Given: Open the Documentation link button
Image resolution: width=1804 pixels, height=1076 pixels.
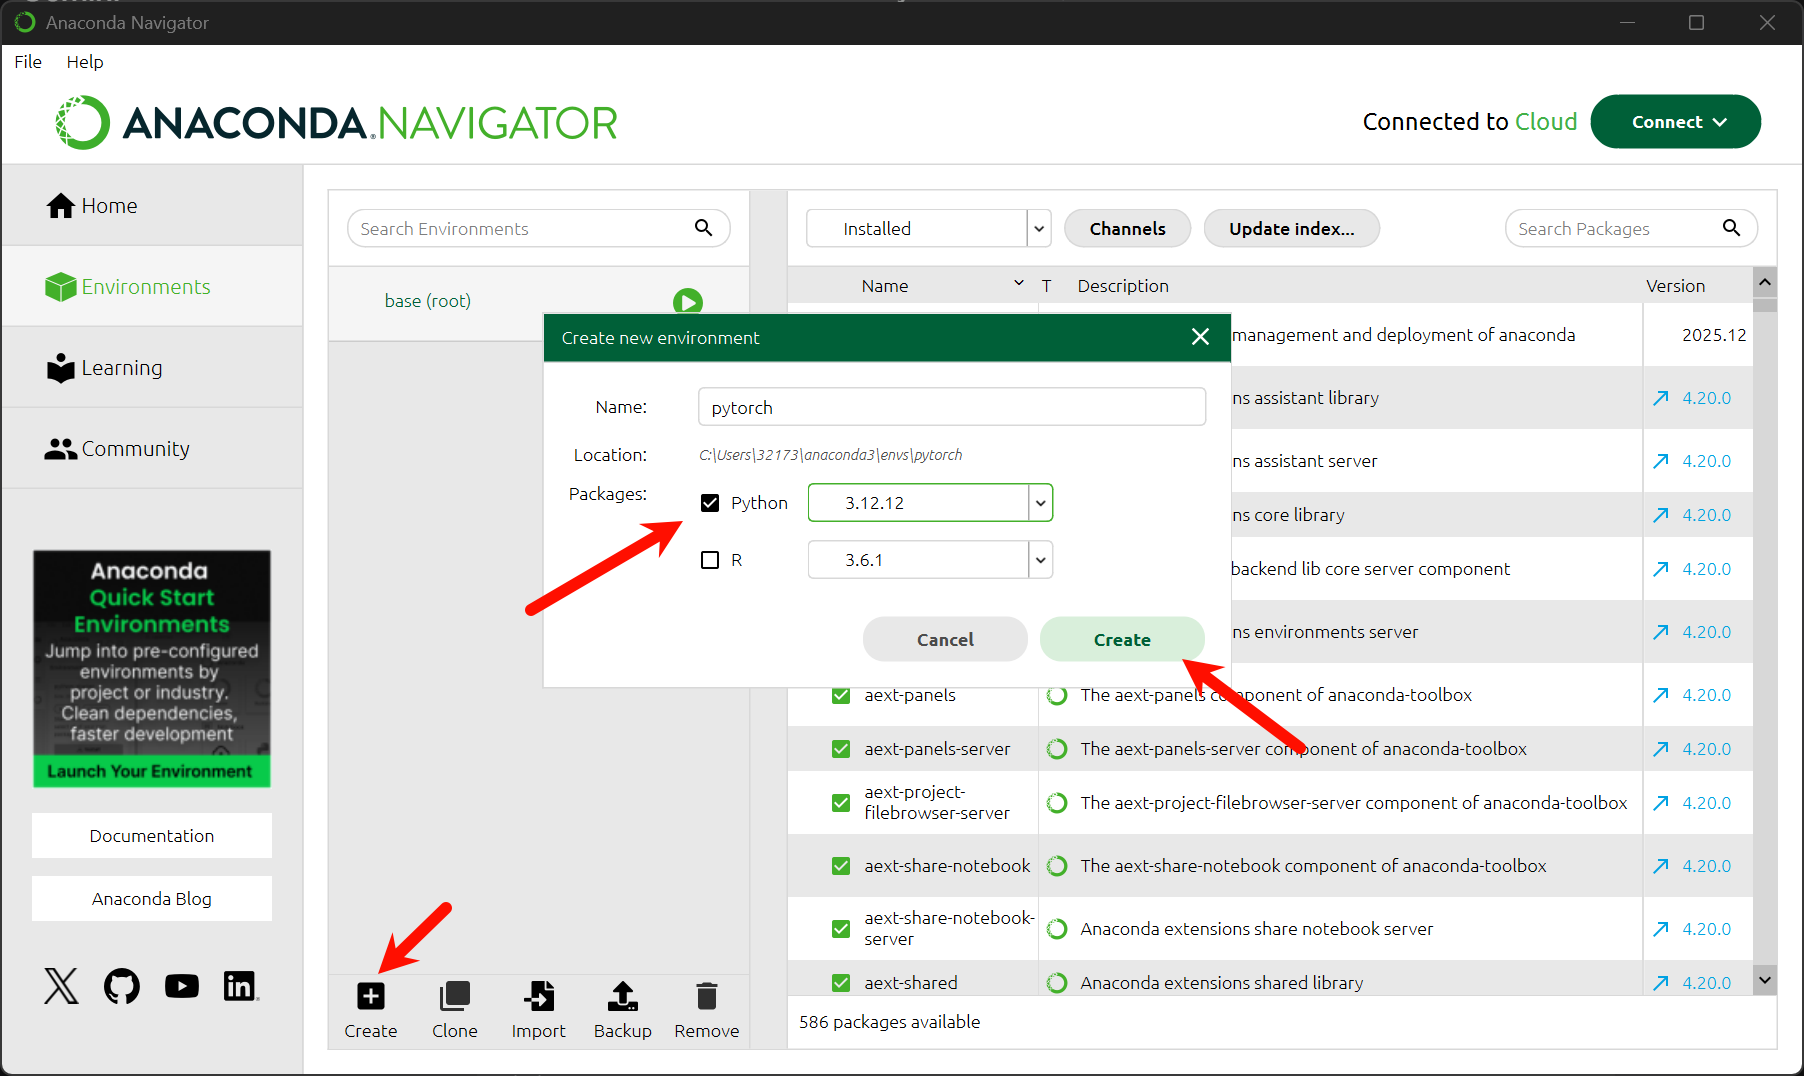Looking at the screenshot, I should pos(152,836).
